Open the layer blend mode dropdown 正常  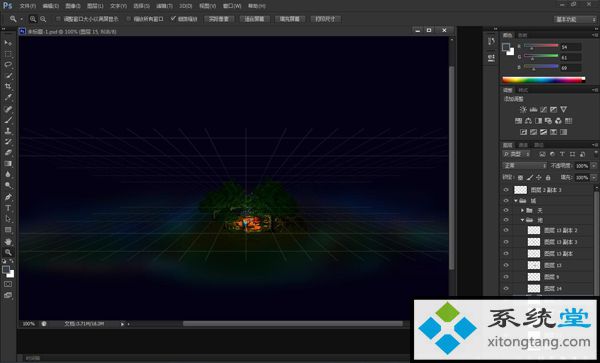(525, 166)
